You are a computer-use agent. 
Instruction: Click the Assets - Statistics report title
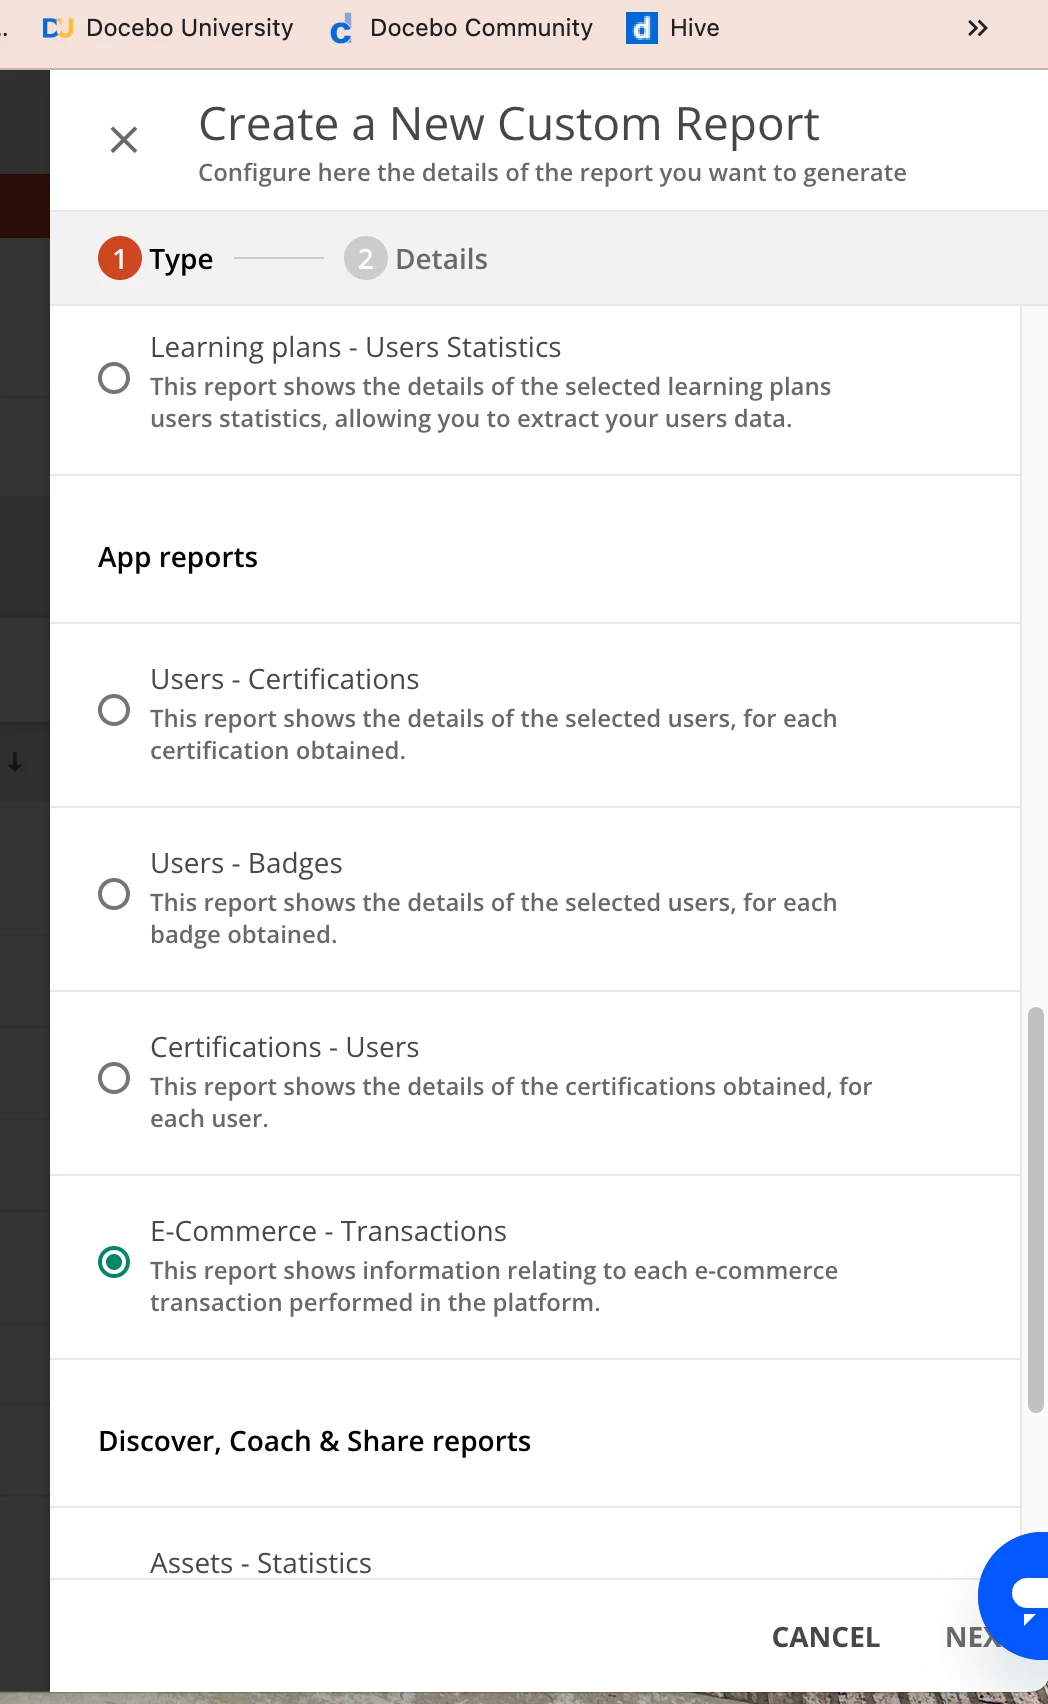pos(261,1562)
